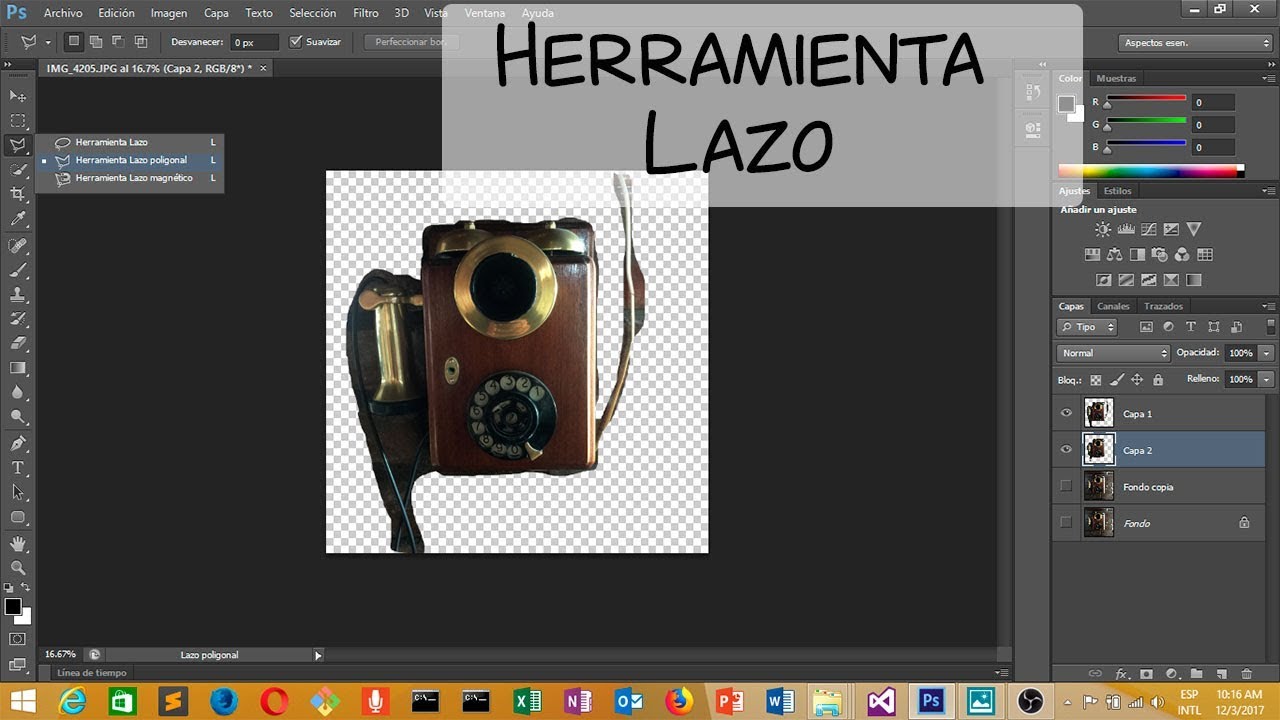Click the Desvanecer pixel input field
Image resolution: width=1280 pixels, height=720 pixels.
click(254, 43)
